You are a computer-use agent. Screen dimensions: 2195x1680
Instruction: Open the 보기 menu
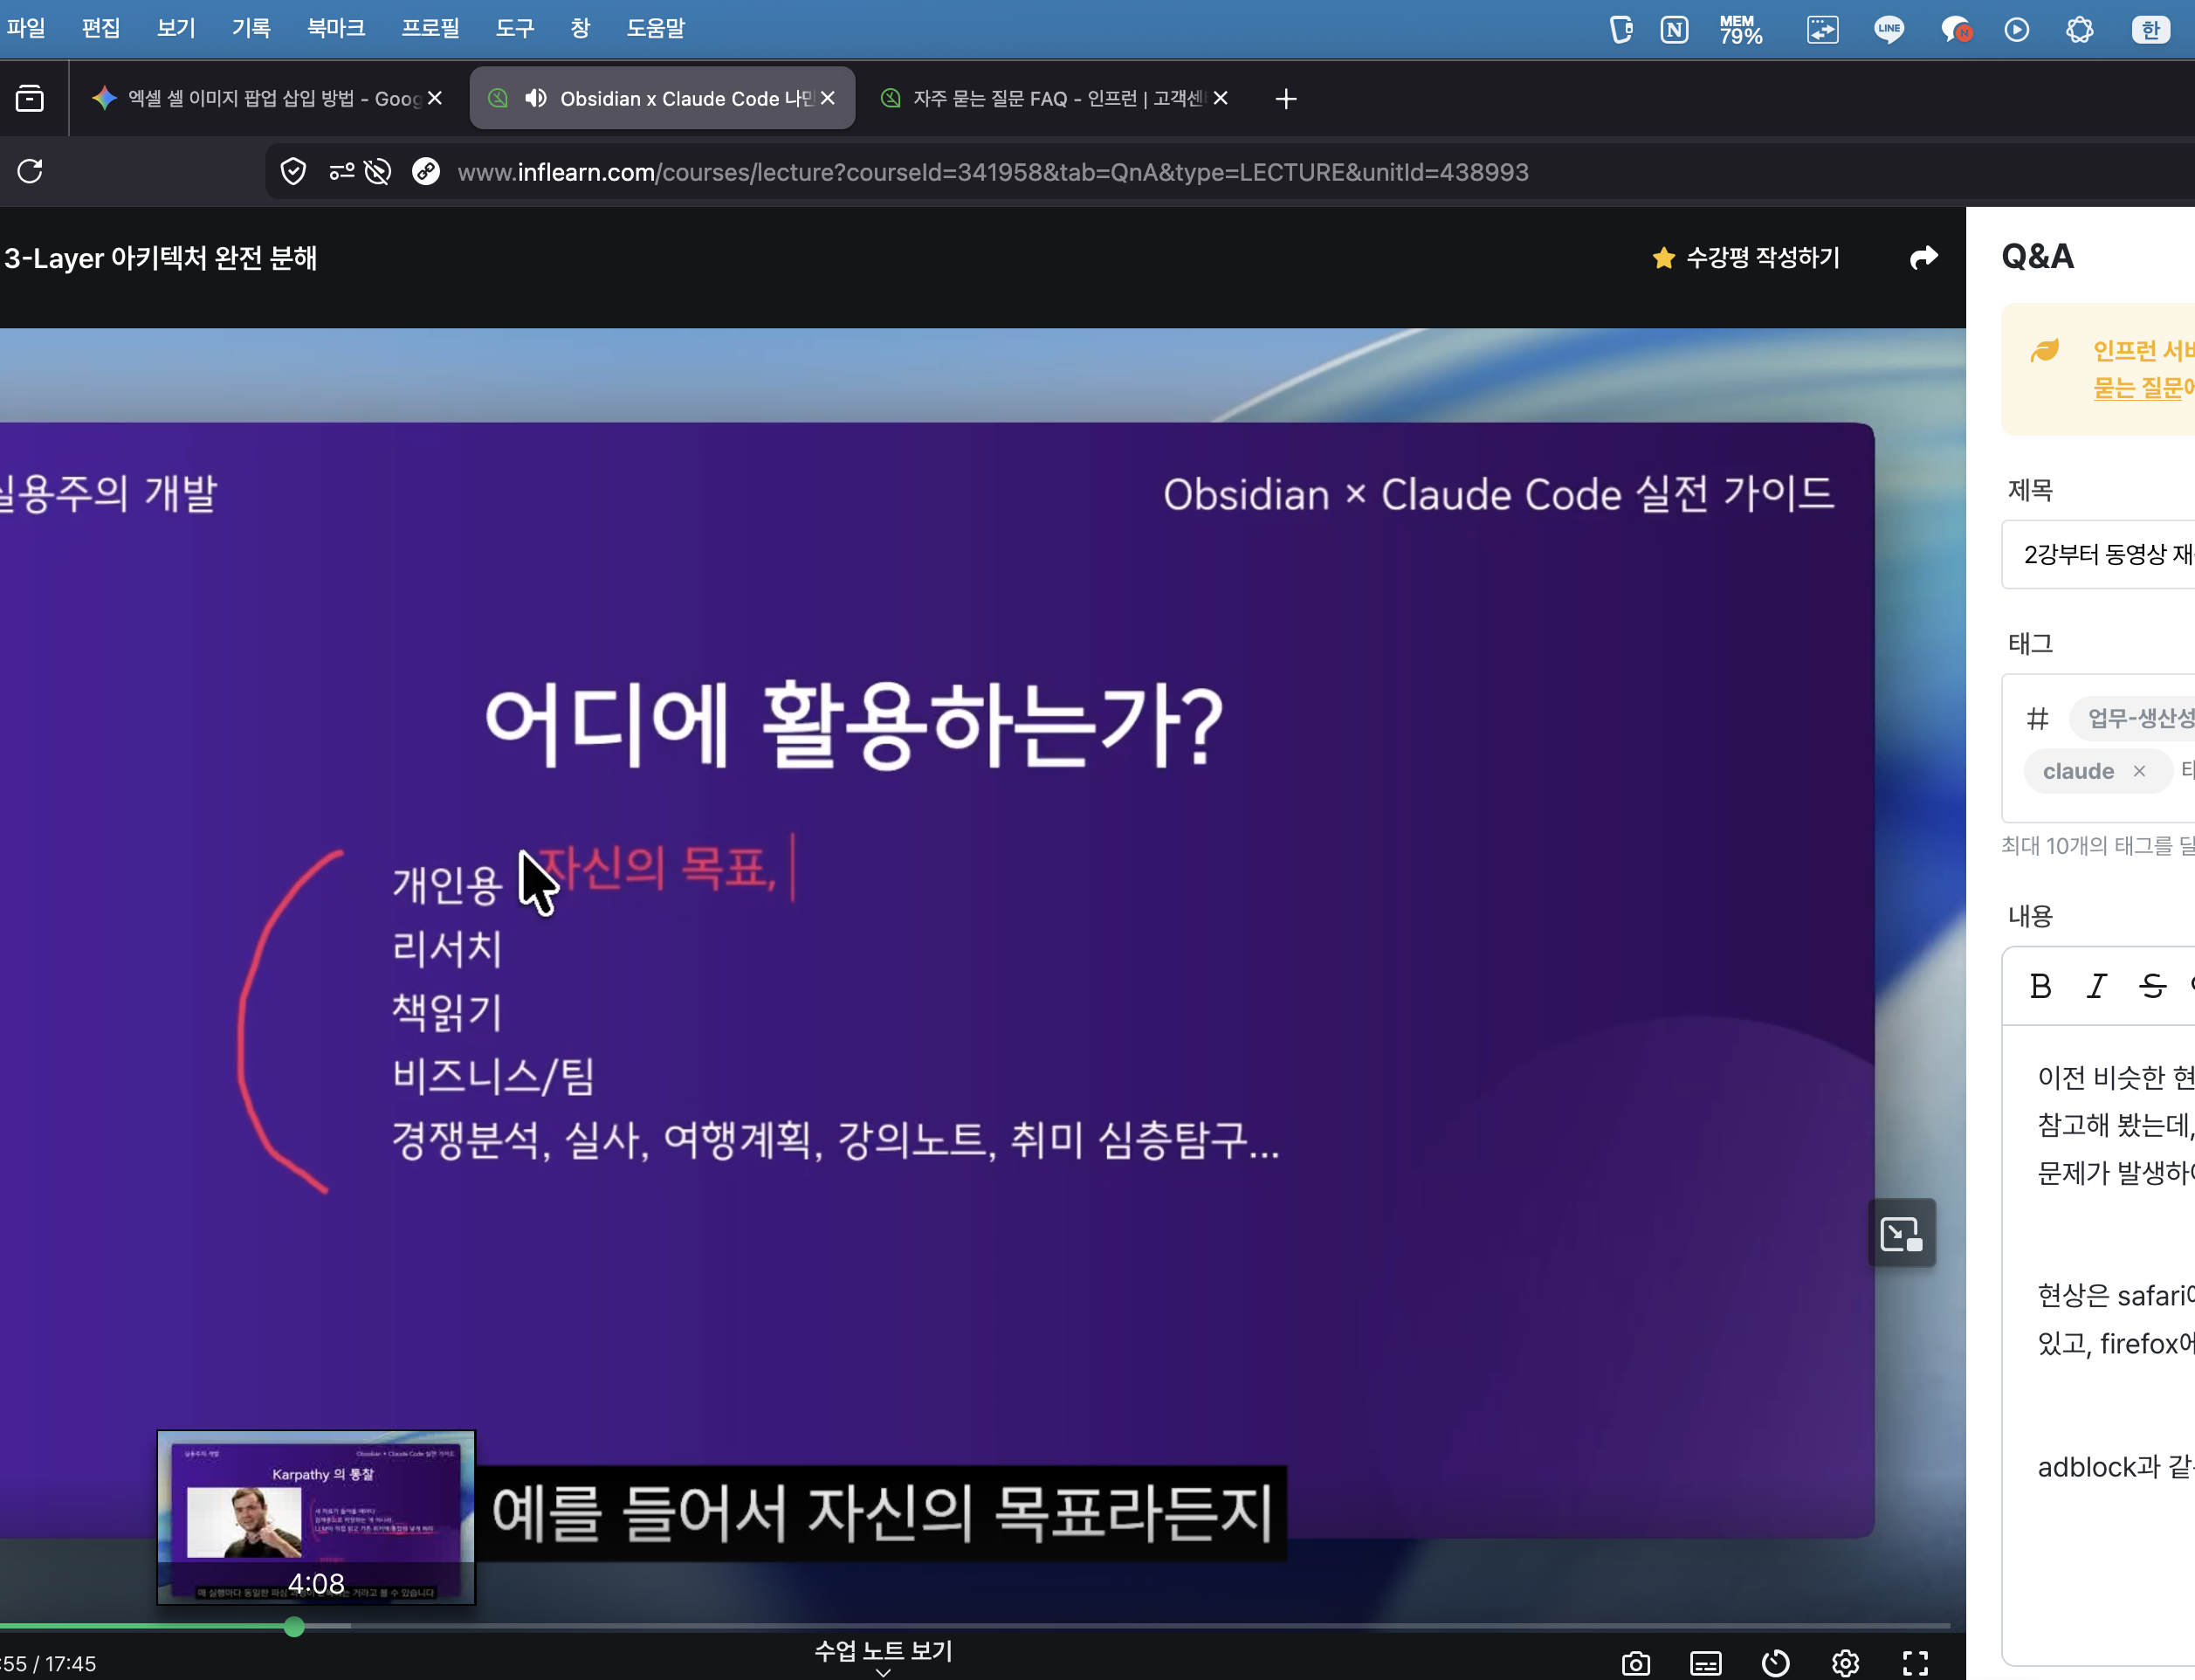coord(176,28)
